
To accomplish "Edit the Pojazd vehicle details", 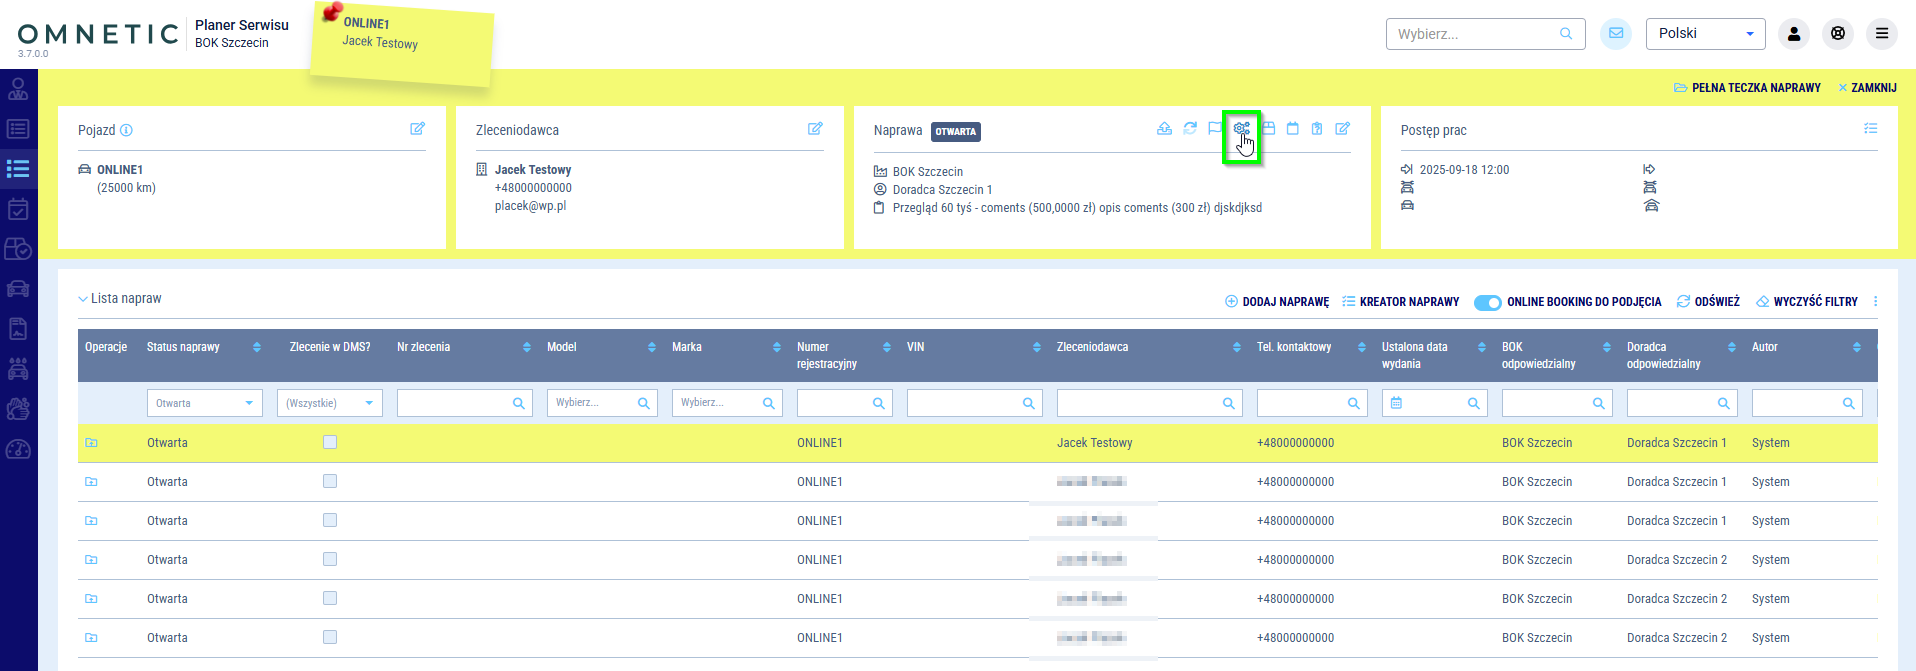I will [x=417, y=129].
